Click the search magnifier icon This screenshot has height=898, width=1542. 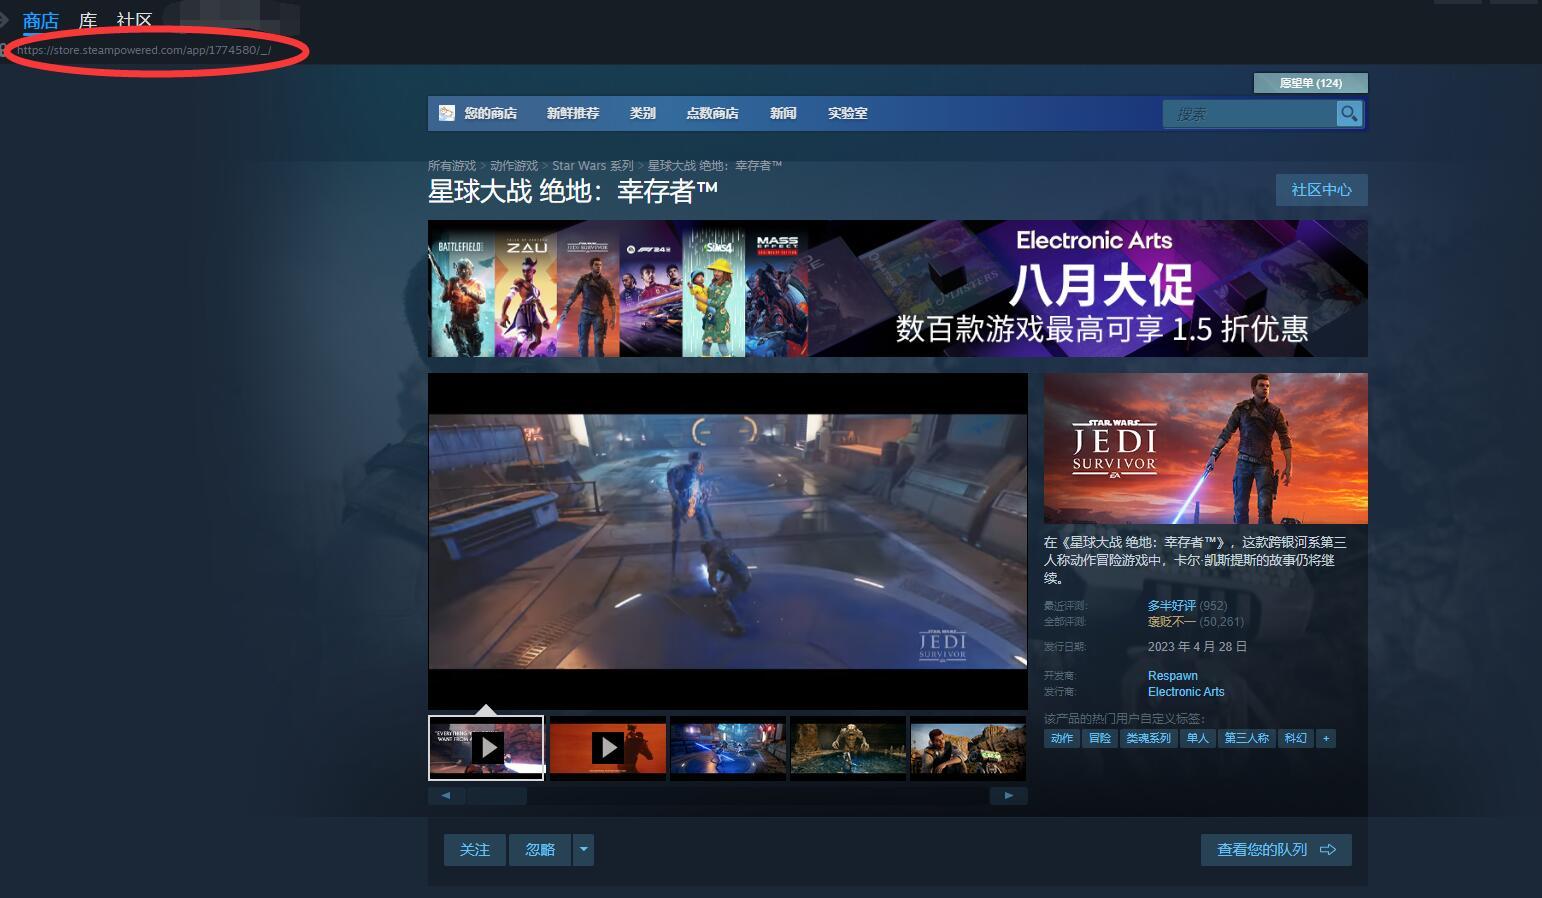pos(1349,114)
